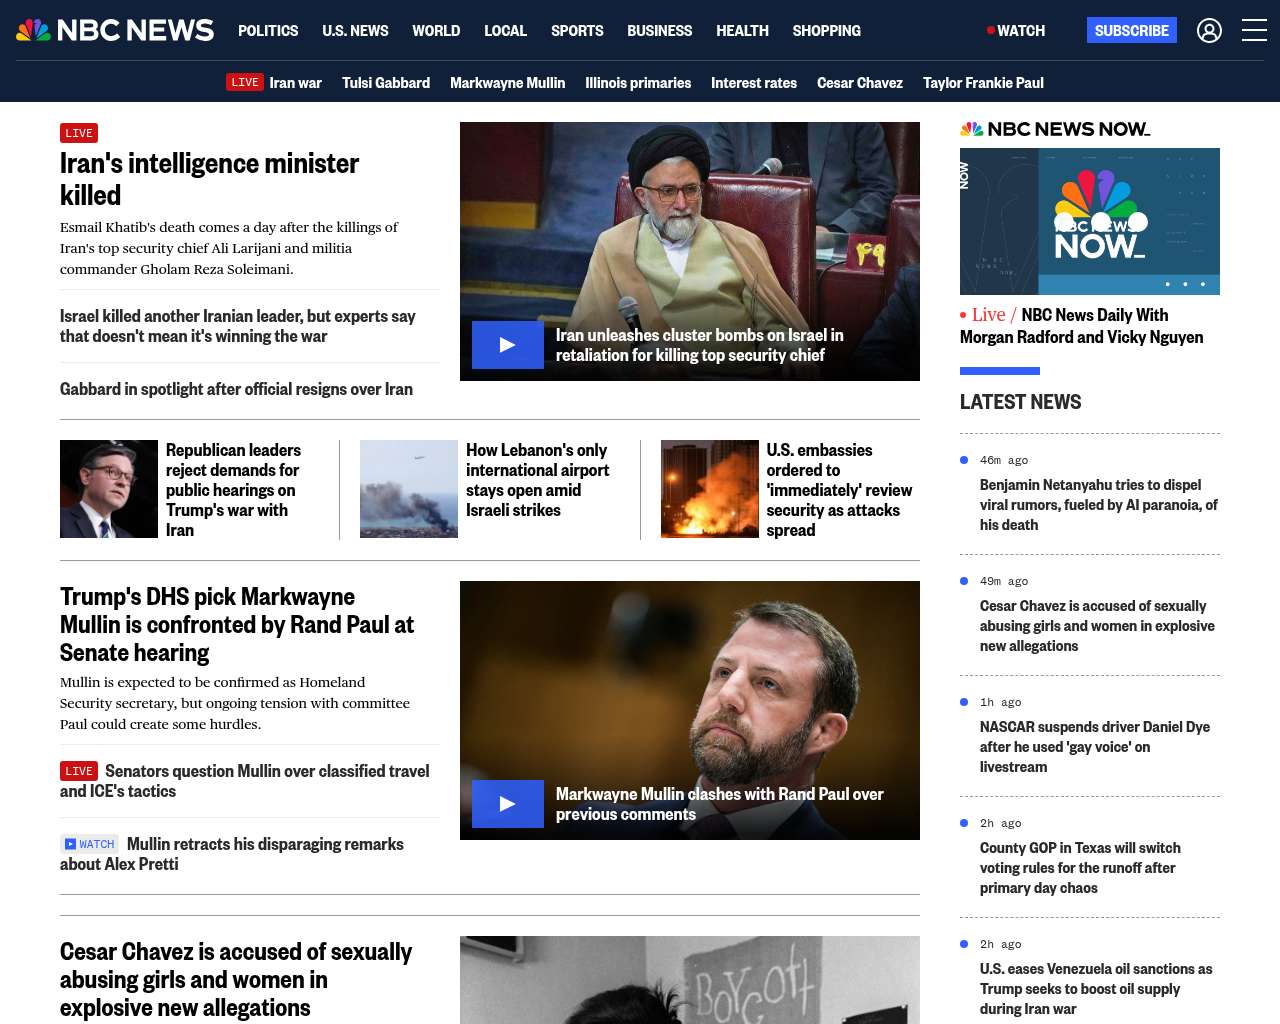This screenshot has height=1024, width=1280.
Task: Read Netanyahu viral rumors latest story
Action: (1099, 505)
